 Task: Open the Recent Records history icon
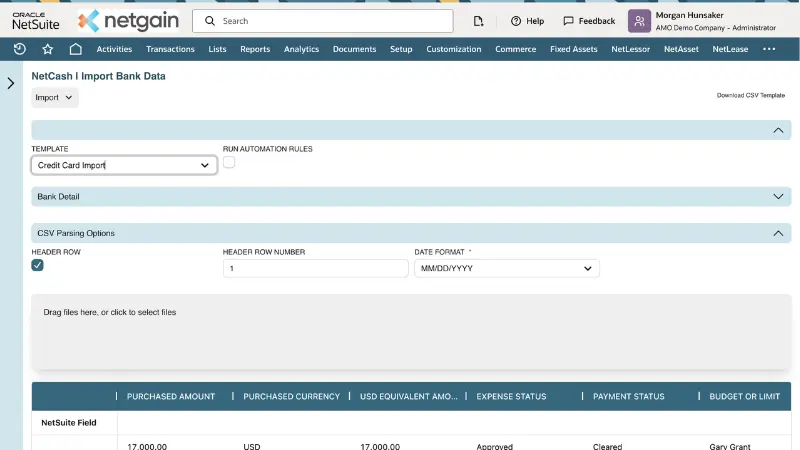pyautogui.click(x=19, y=49)
